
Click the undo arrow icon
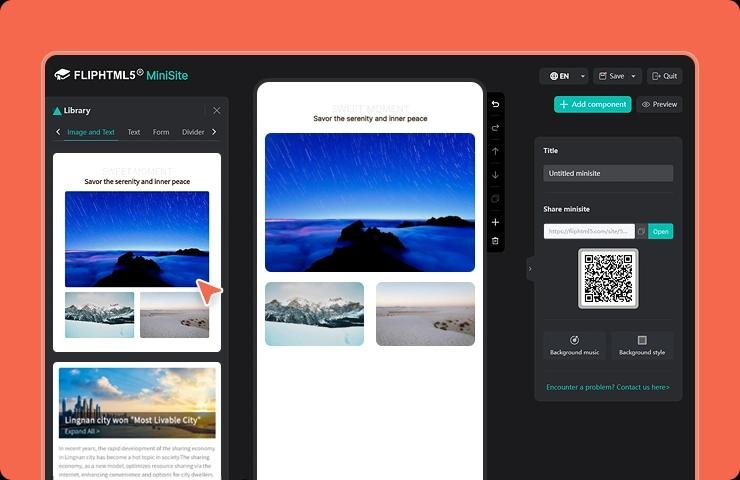[x=495, y=104]
